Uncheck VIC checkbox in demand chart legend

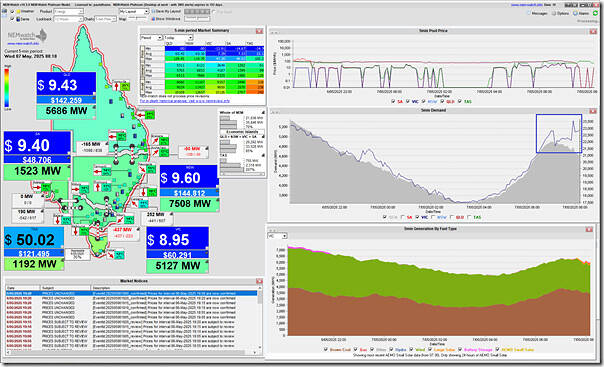[x=418, y=218]
